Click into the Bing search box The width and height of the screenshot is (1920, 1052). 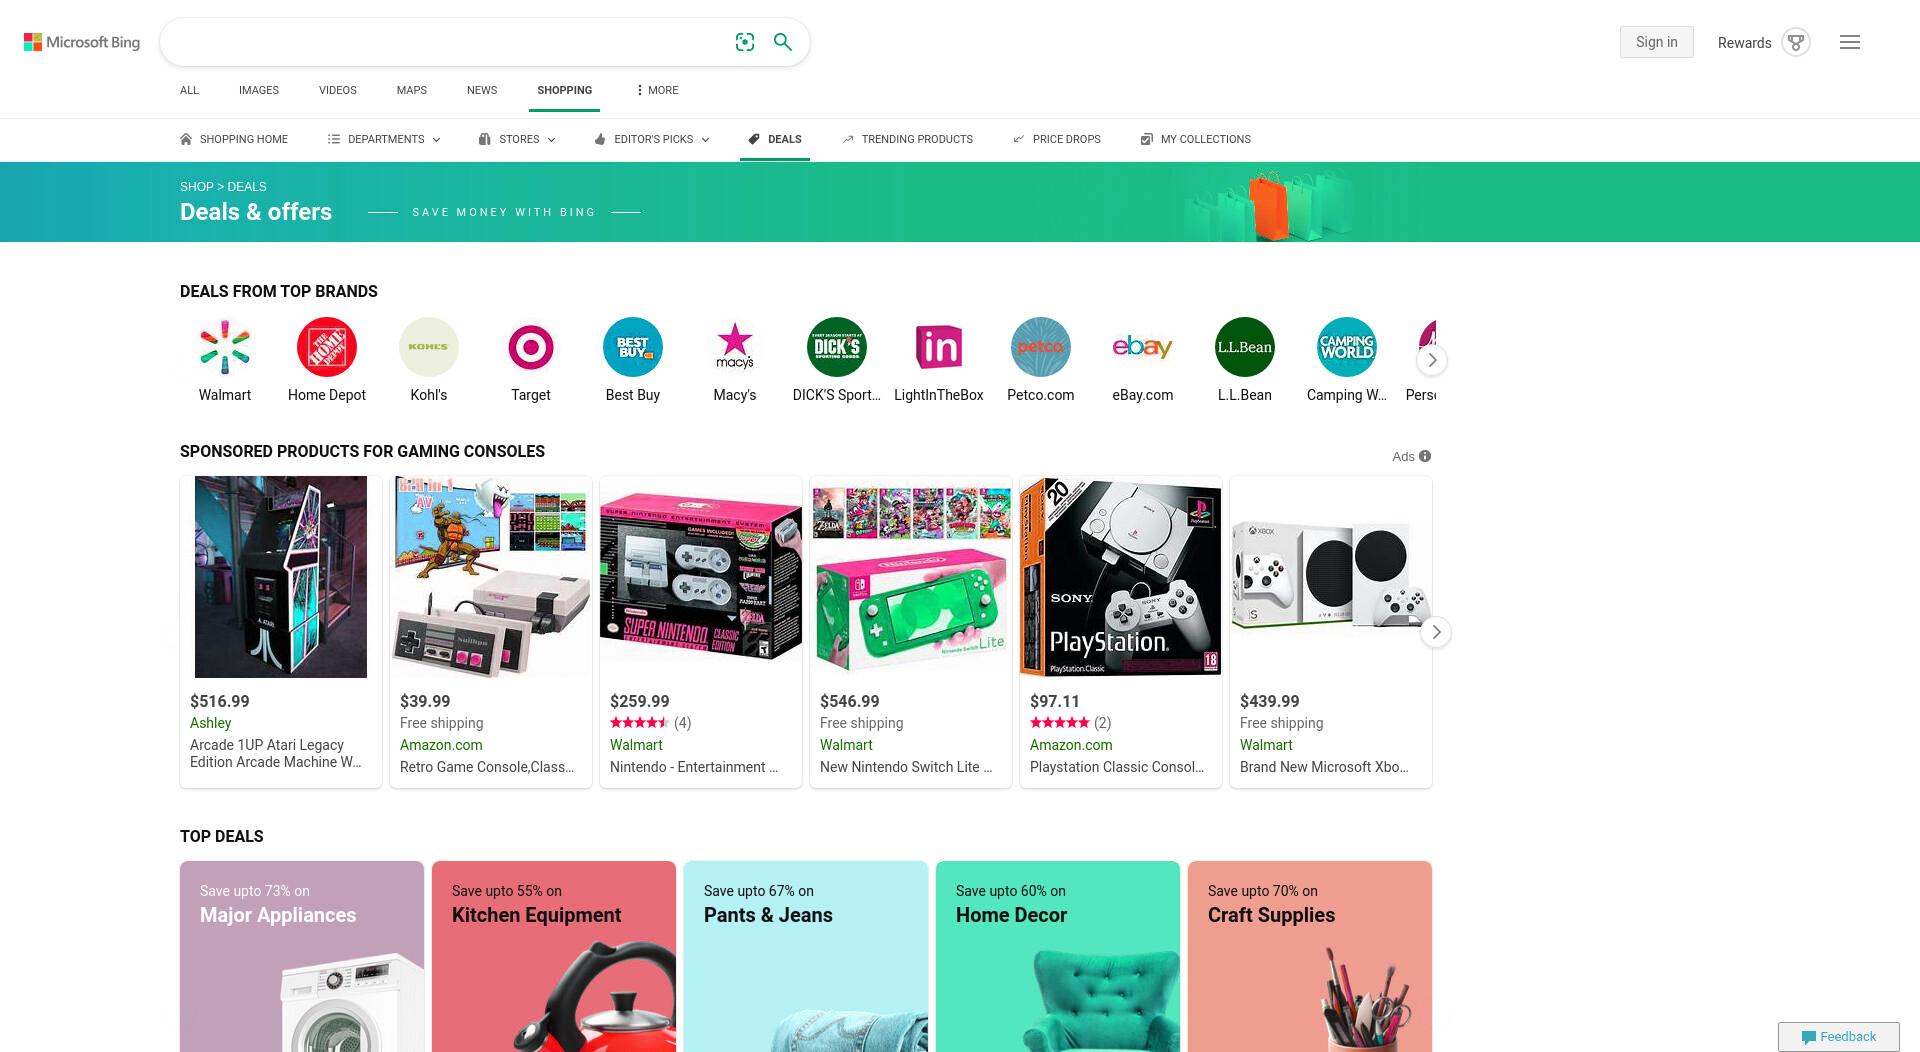(447, 42)
